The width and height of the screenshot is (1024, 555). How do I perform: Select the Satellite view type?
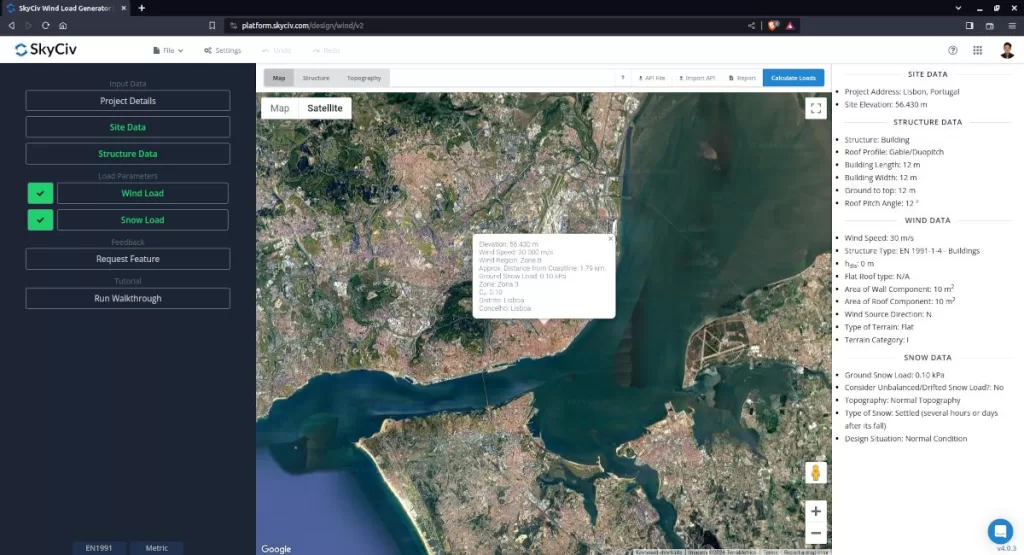click(325, 108)
